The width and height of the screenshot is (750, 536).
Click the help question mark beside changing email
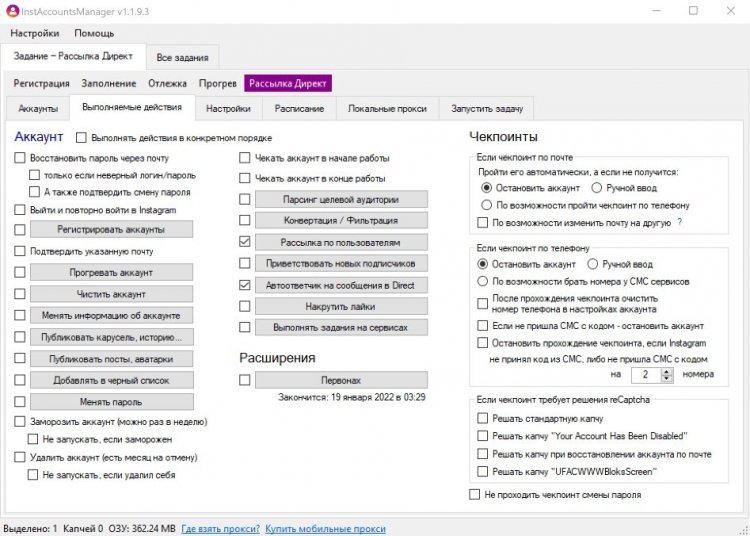(680, 222)
